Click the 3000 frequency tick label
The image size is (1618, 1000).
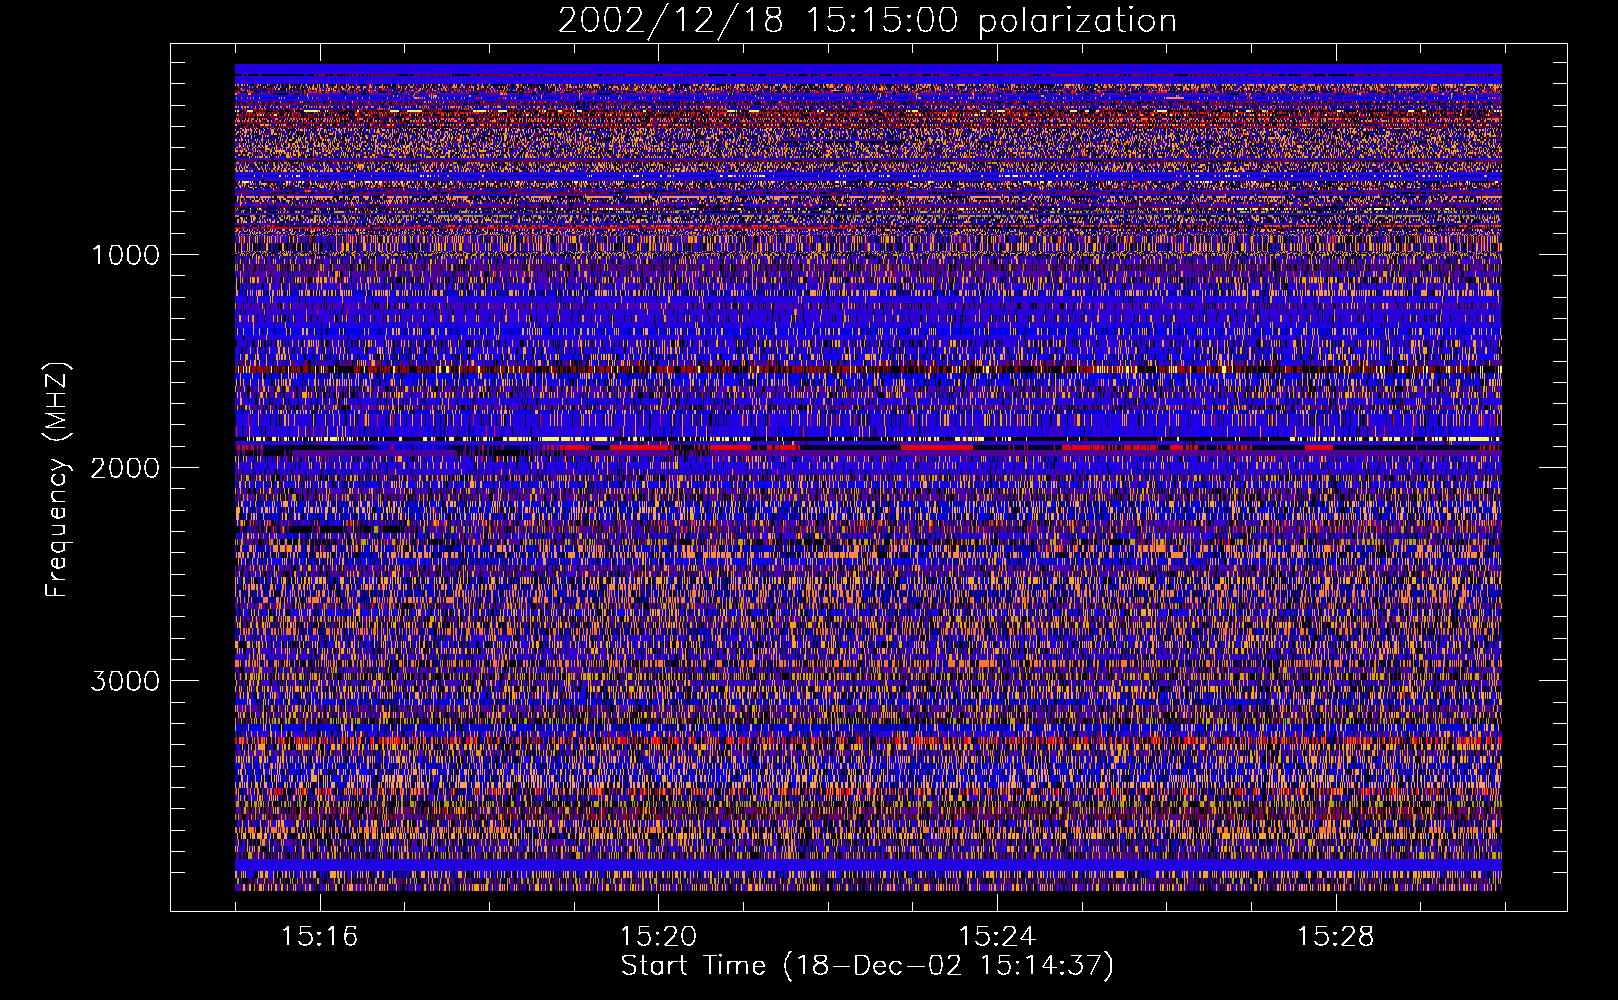point(125,681)
